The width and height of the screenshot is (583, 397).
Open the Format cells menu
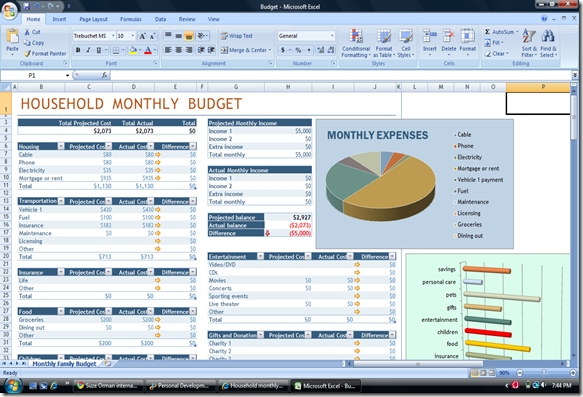(467, 42)
